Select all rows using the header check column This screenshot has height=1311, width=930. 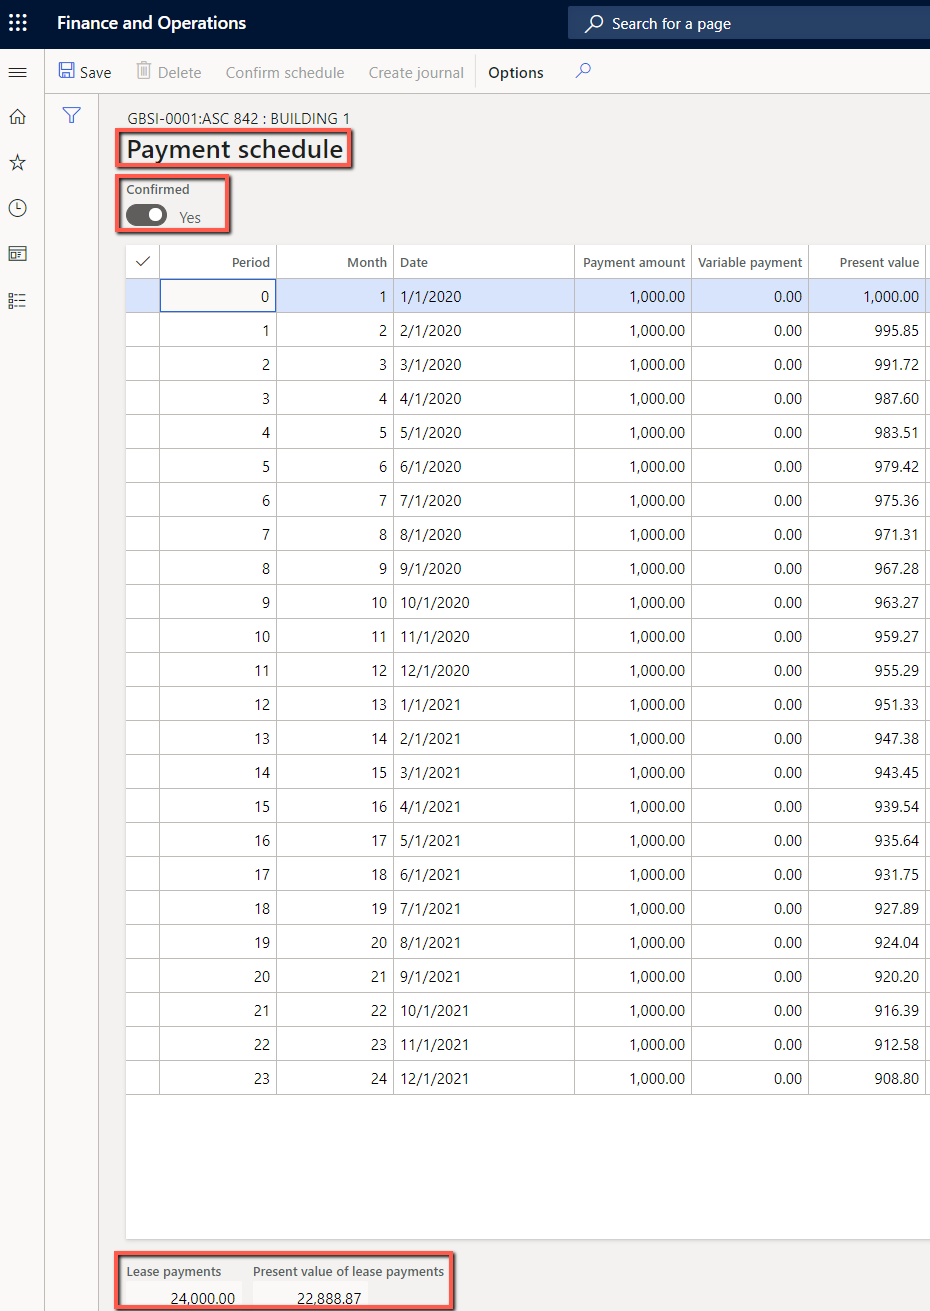click(x=142, y=261)
